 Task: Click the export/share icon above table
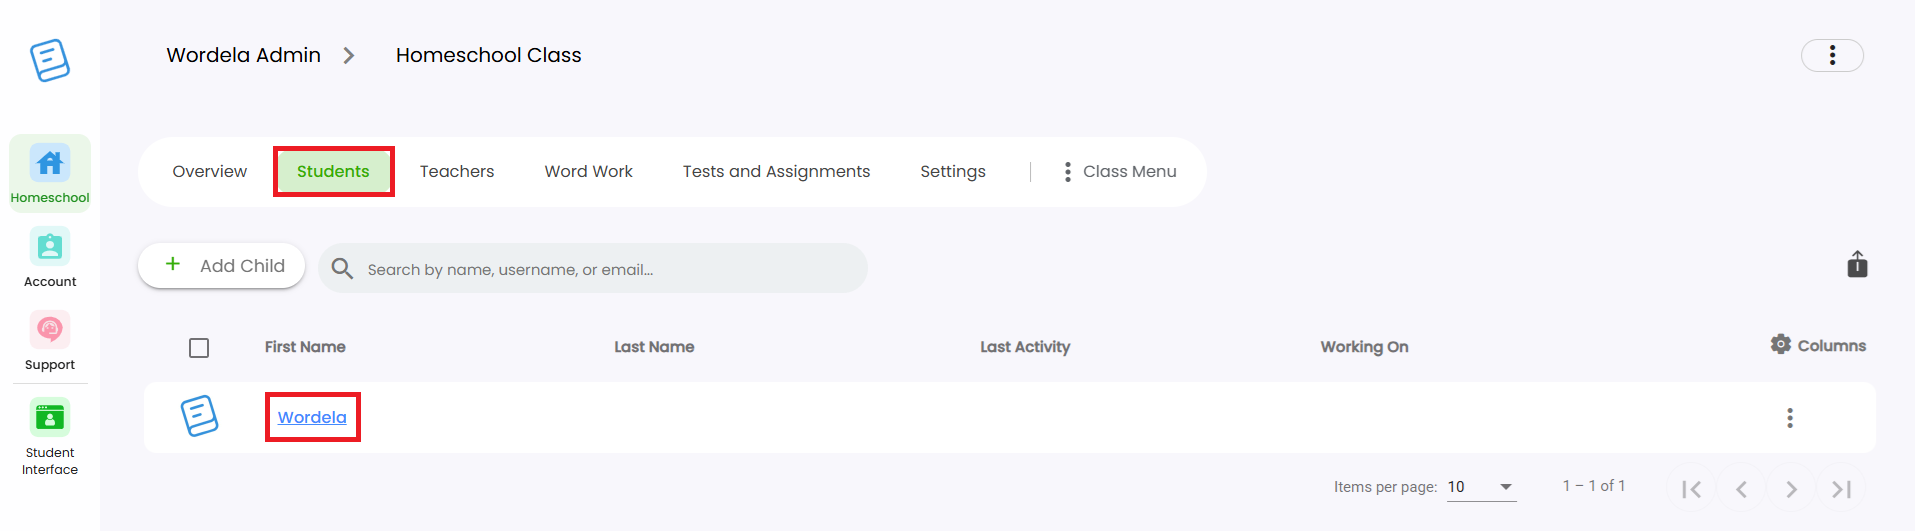pyautogui.click(x=1857, y=264)
